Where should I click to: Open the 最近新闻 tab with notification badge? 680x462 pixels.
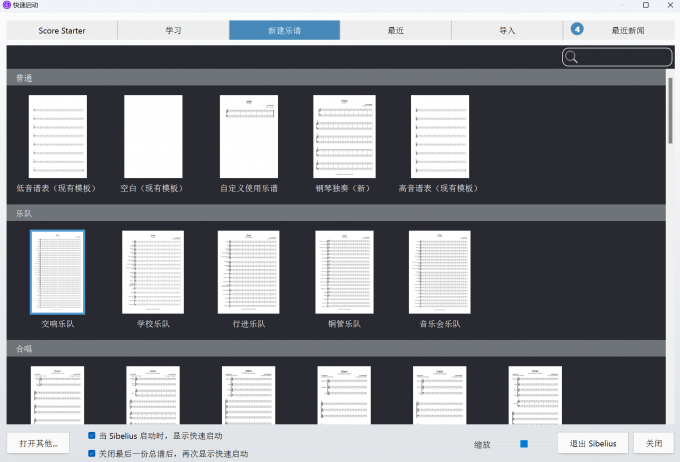(x=617, y=30)
